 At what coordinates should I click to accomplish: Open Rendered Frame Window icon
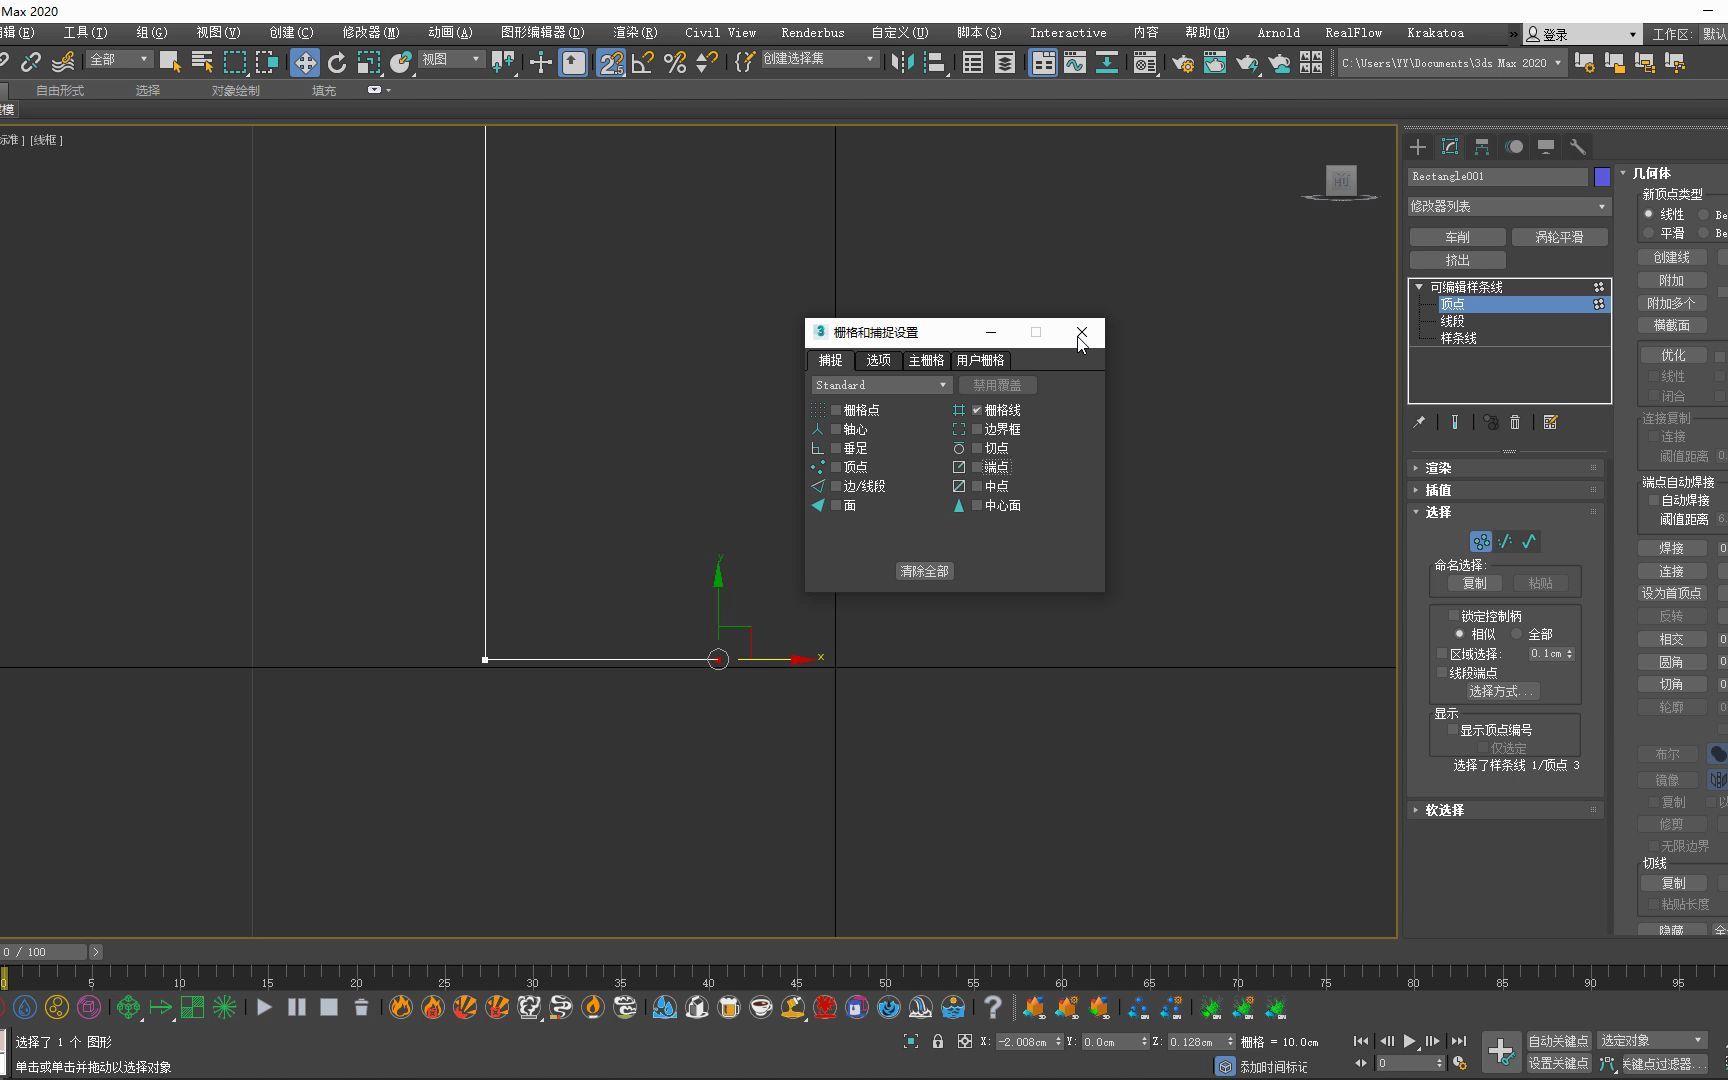[x=1214, y=62]
